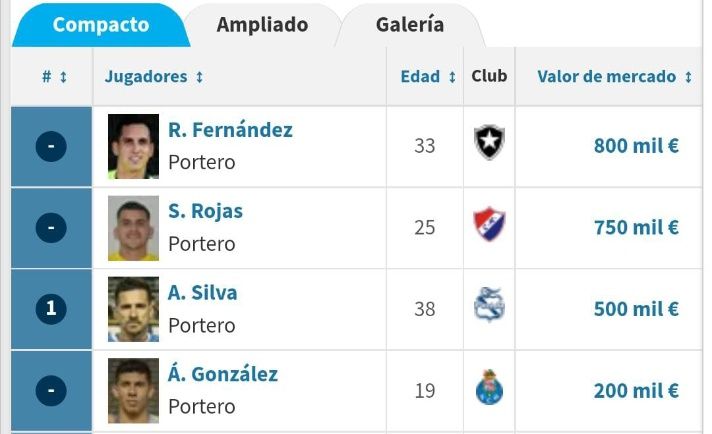The width and height of the screenshot is (712, 434).
Task: Open A. Silva player profile link
Action: (202, 293)
